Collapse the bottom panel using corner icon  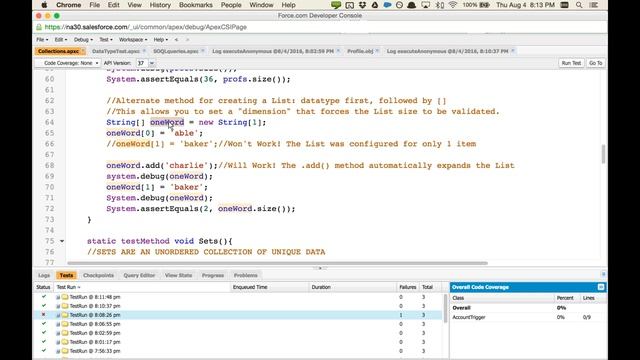click(604, 274)
